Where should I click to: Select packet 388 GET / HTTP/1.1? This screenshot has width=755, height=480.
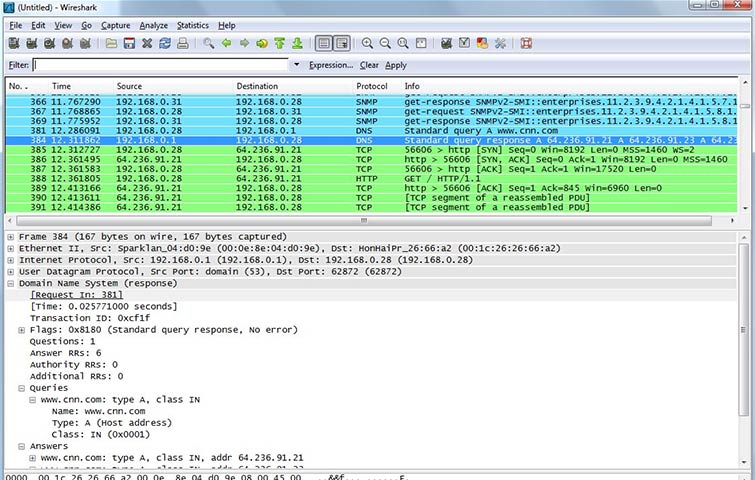click(371, 179)
